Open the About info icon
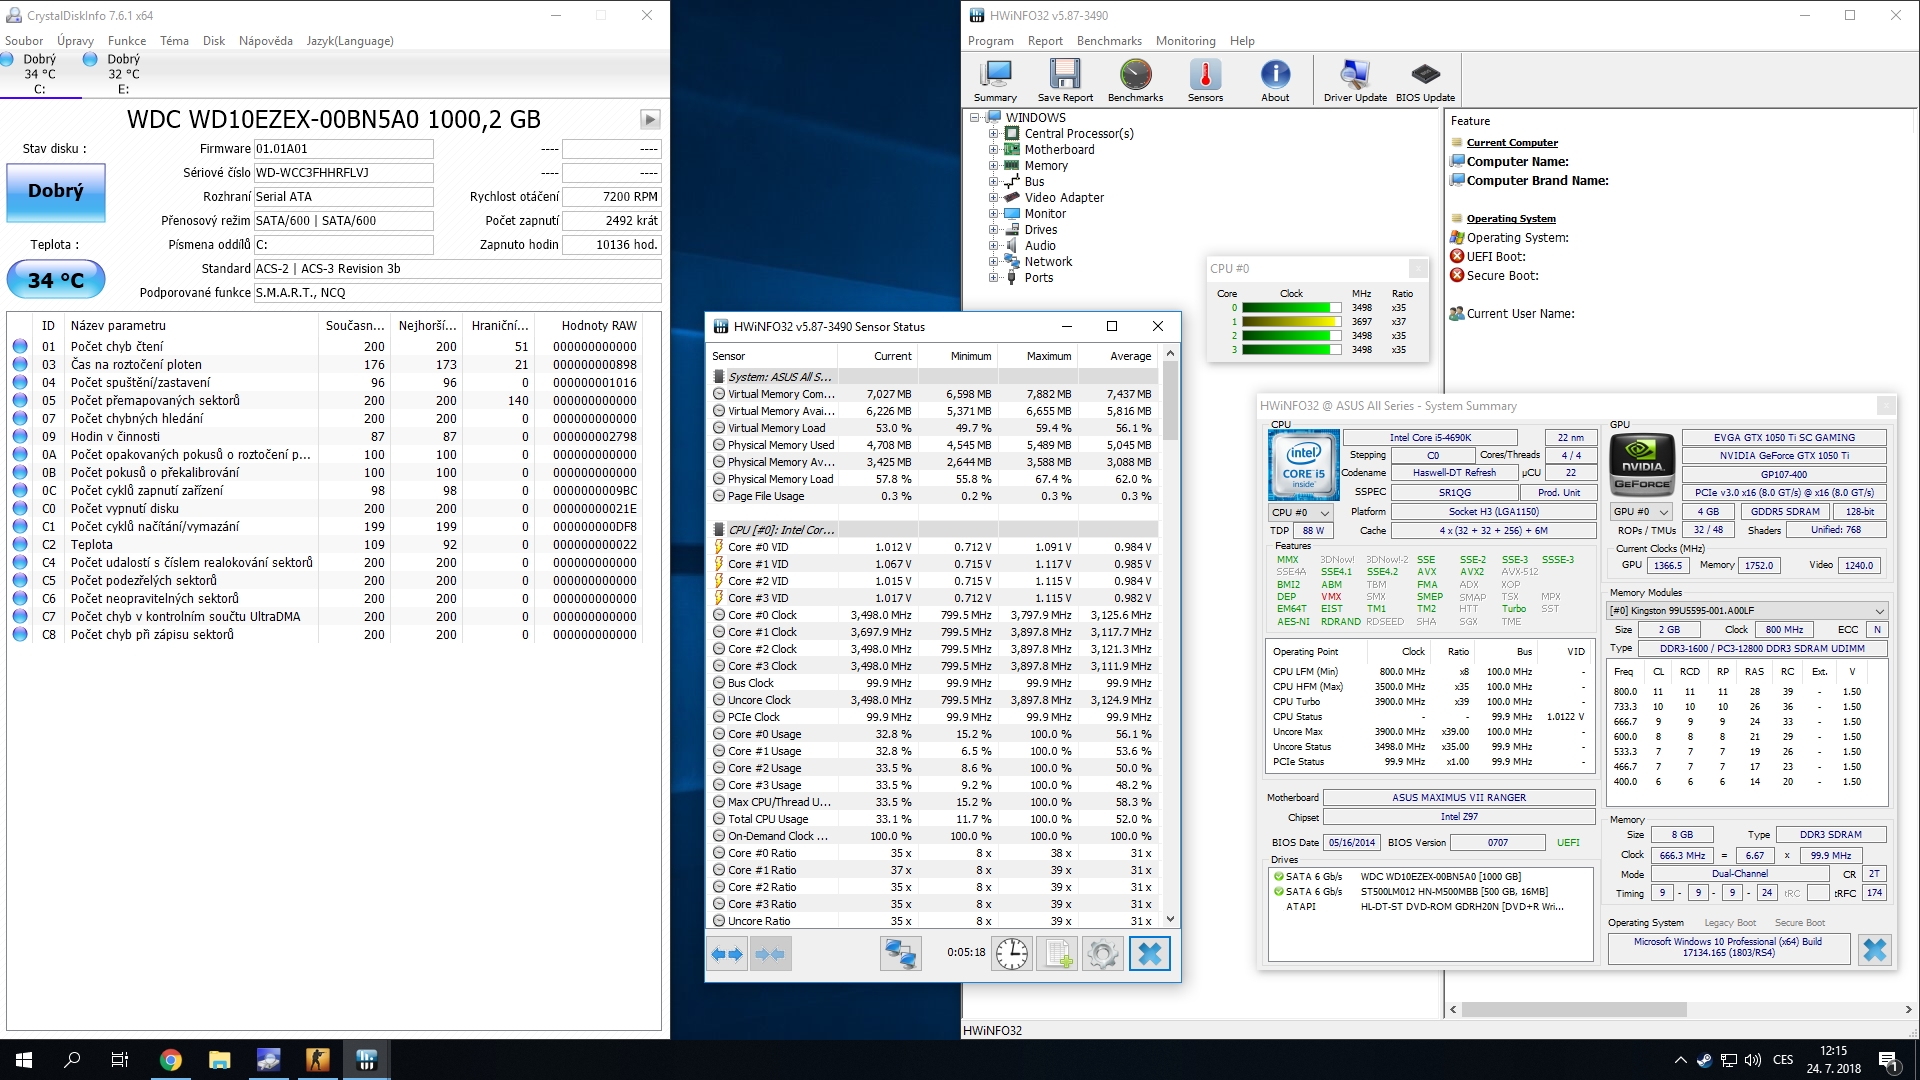This screenshot has width=1920, height=1080. [1275, 80]
